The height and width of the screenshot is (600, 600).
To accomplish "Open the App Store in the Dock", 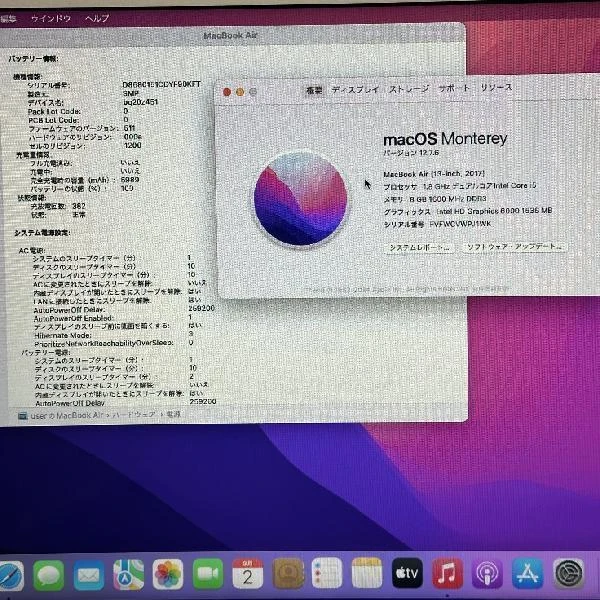I will click(x=527, y=574).
